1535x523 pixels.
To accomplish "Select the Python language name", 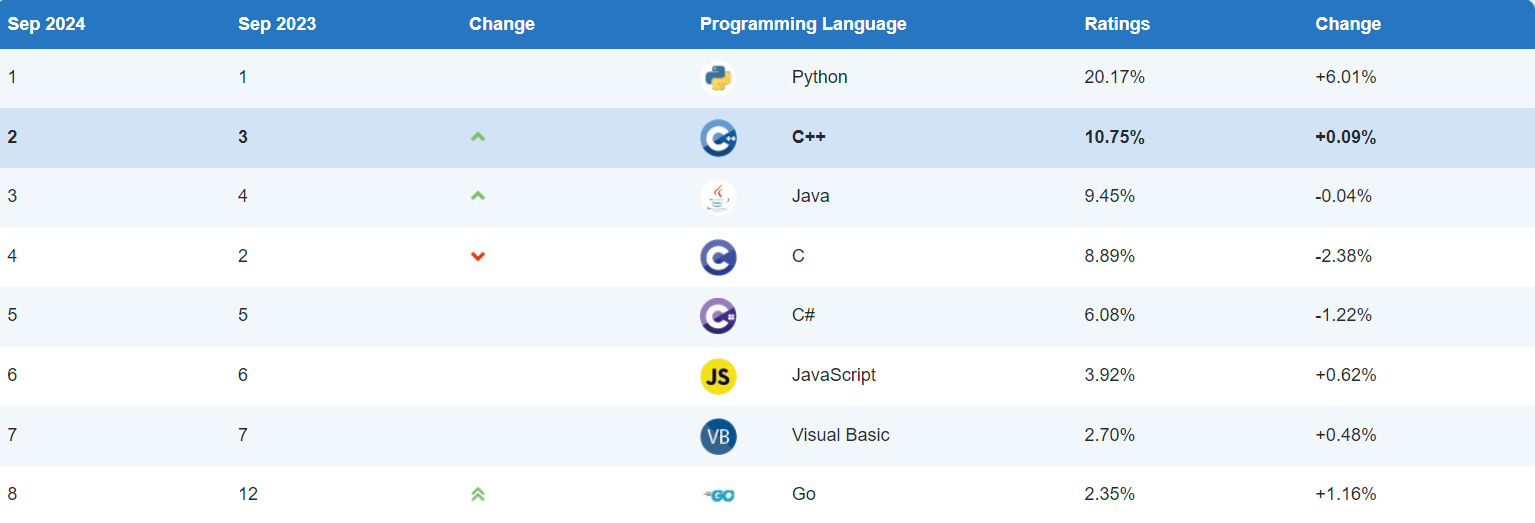I will pos(819,77).
